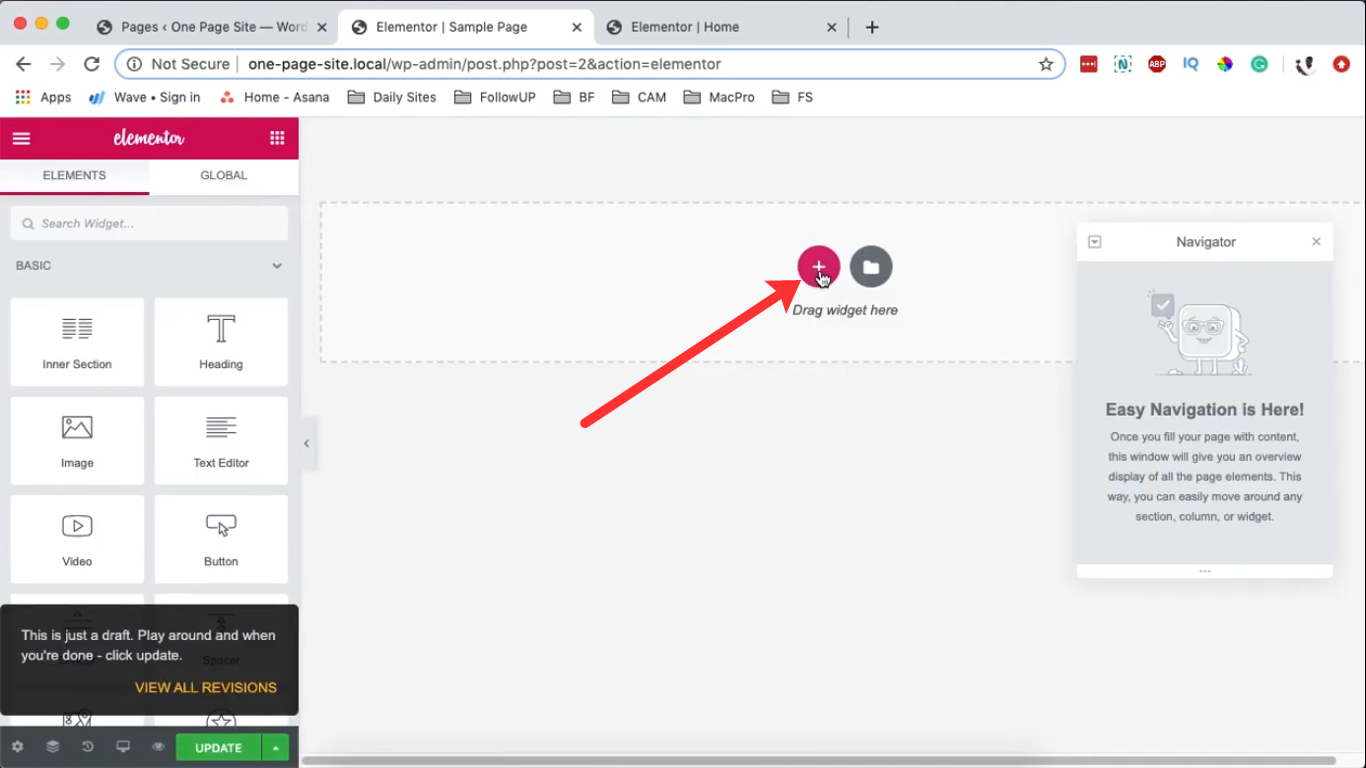Click the Not Secure site info icon
The height and width of the screenshot is (768, 1366).
(x=135, y=64)
